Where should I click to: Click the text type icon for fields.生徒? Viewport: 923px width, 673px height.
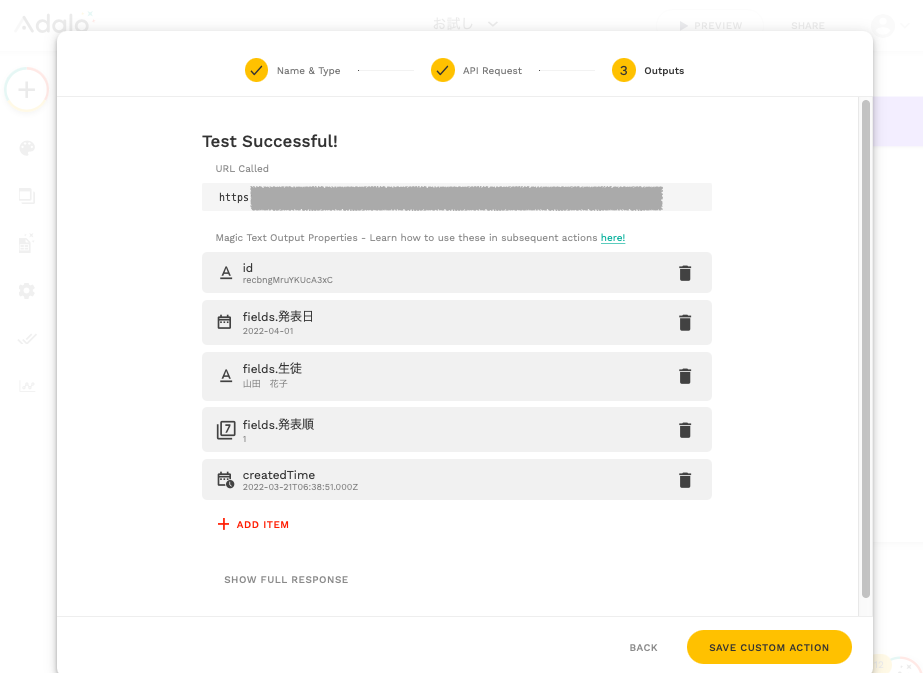click(225, 376)
